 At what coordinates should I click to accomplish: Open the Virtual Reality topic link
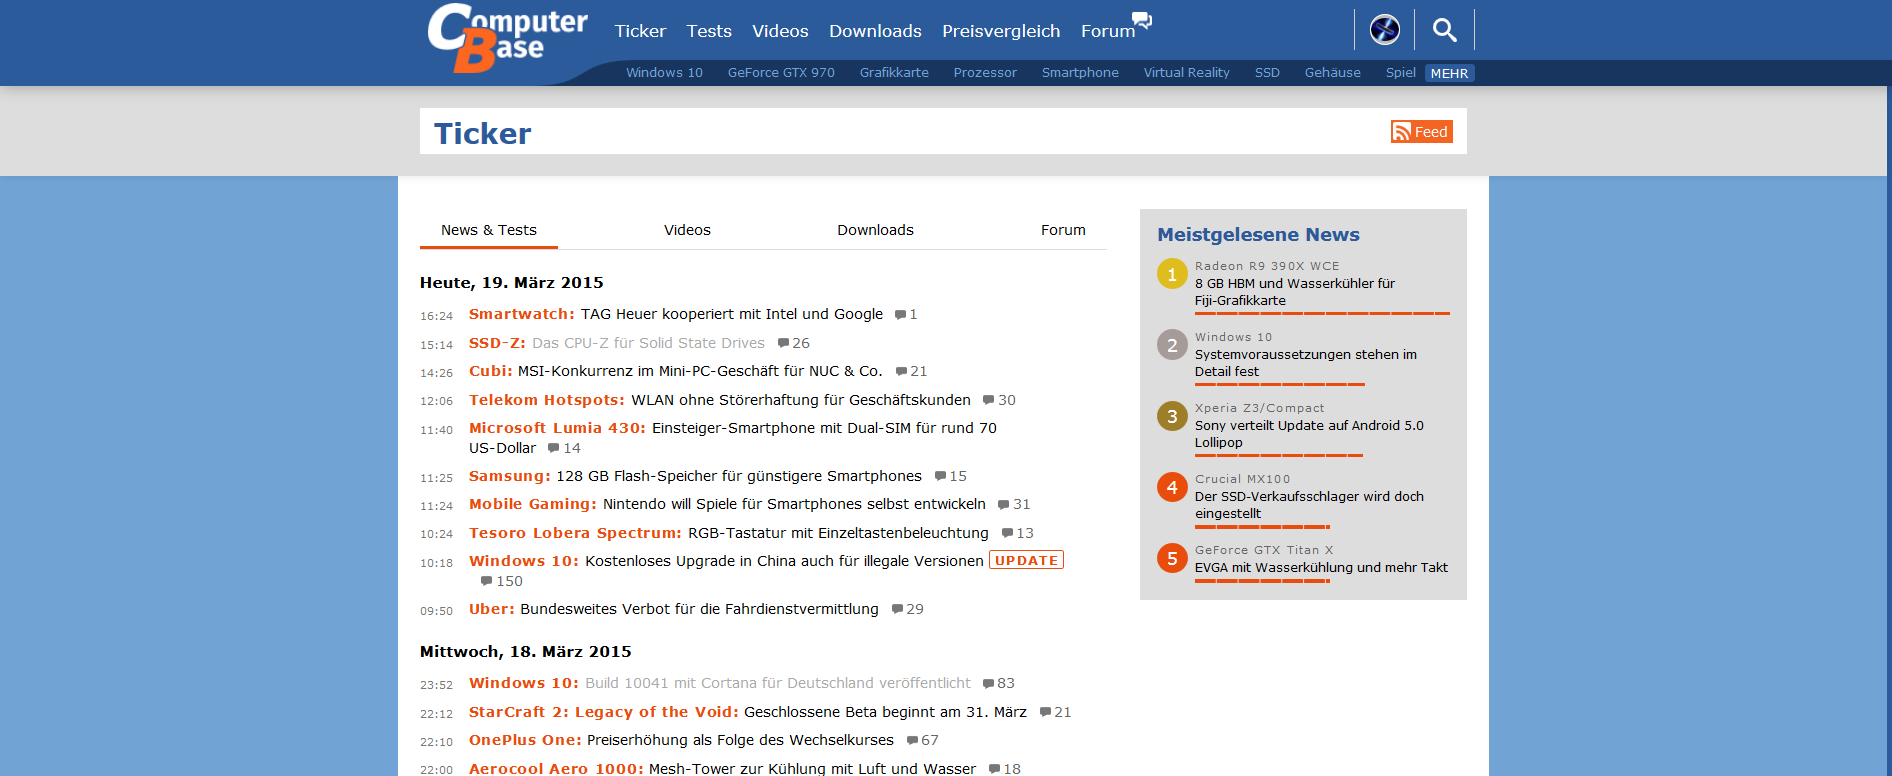[1187, 73]
